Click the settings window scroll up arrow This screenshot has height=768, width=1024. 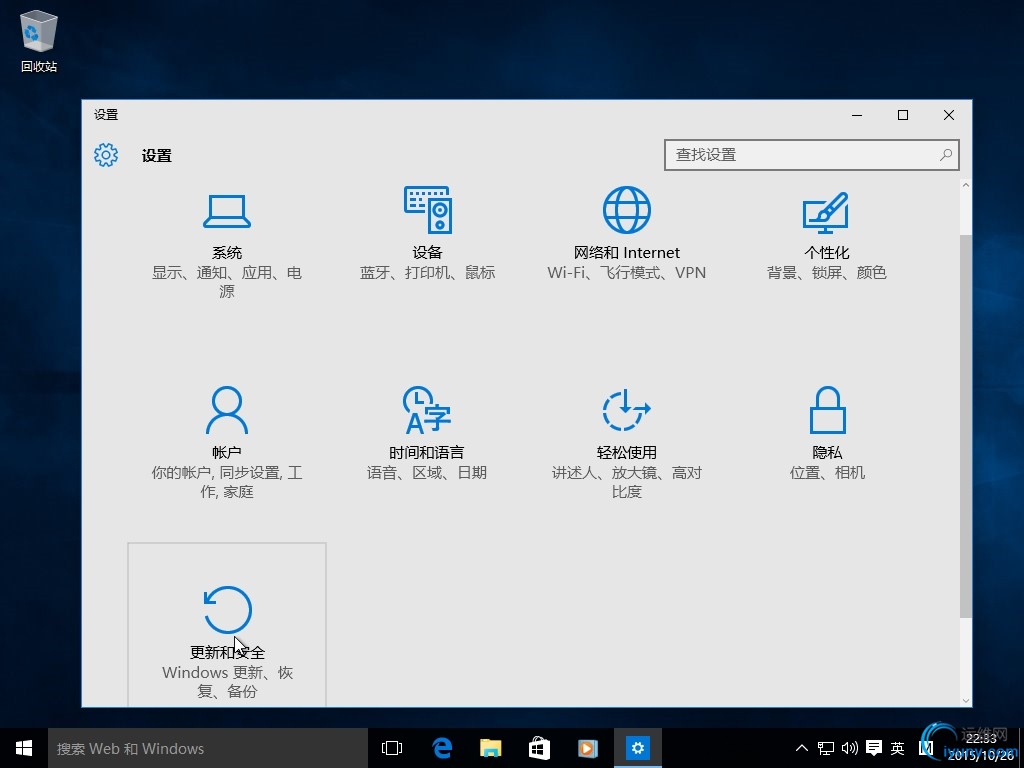pyautogui.click(x=965, y=186)
